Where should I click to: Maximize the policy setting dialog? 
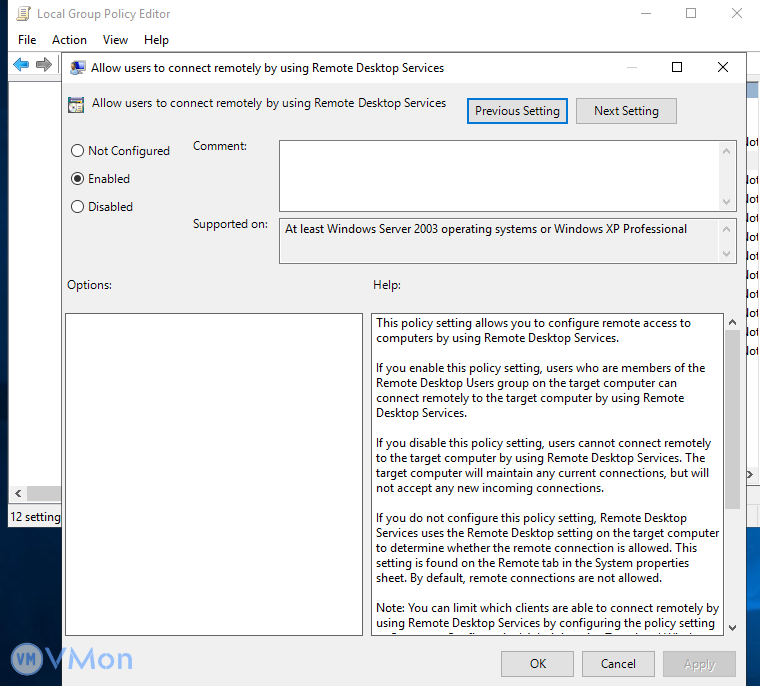pyautogui.click(x=677, y=68)
